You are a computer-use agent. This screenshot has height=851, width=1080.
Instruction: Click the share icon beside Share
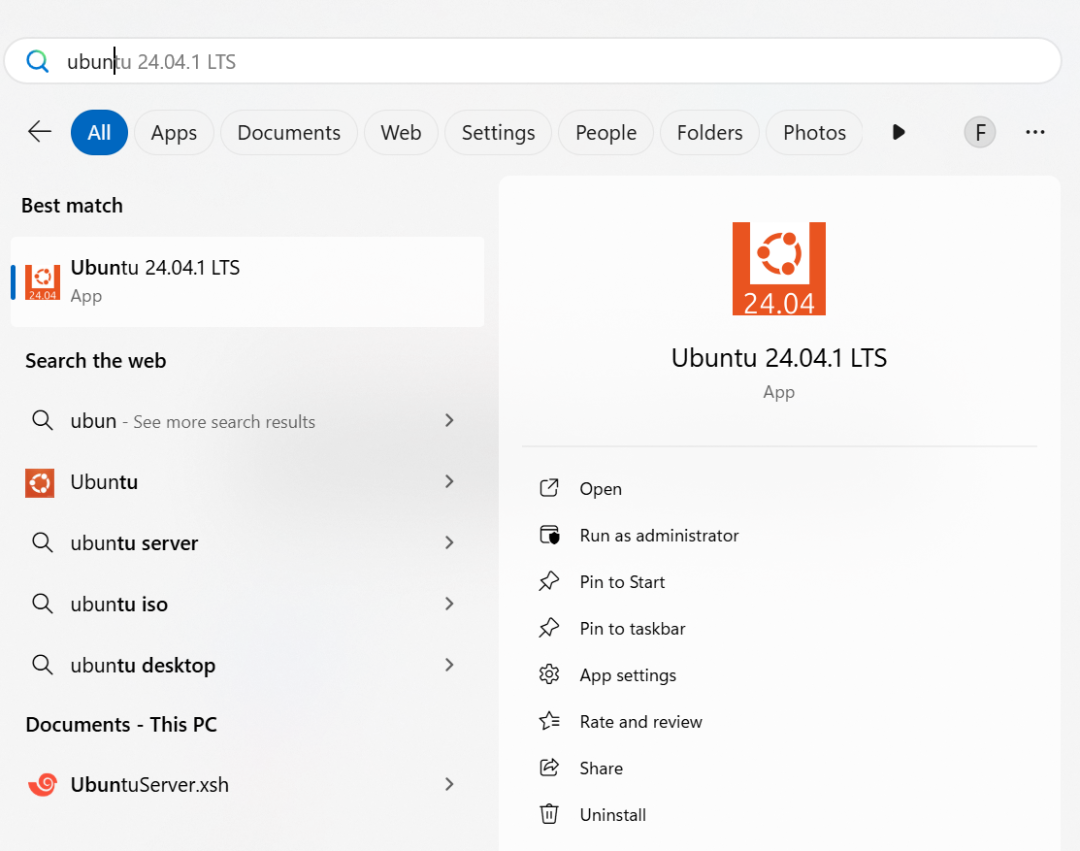click(x=549, y=767)
